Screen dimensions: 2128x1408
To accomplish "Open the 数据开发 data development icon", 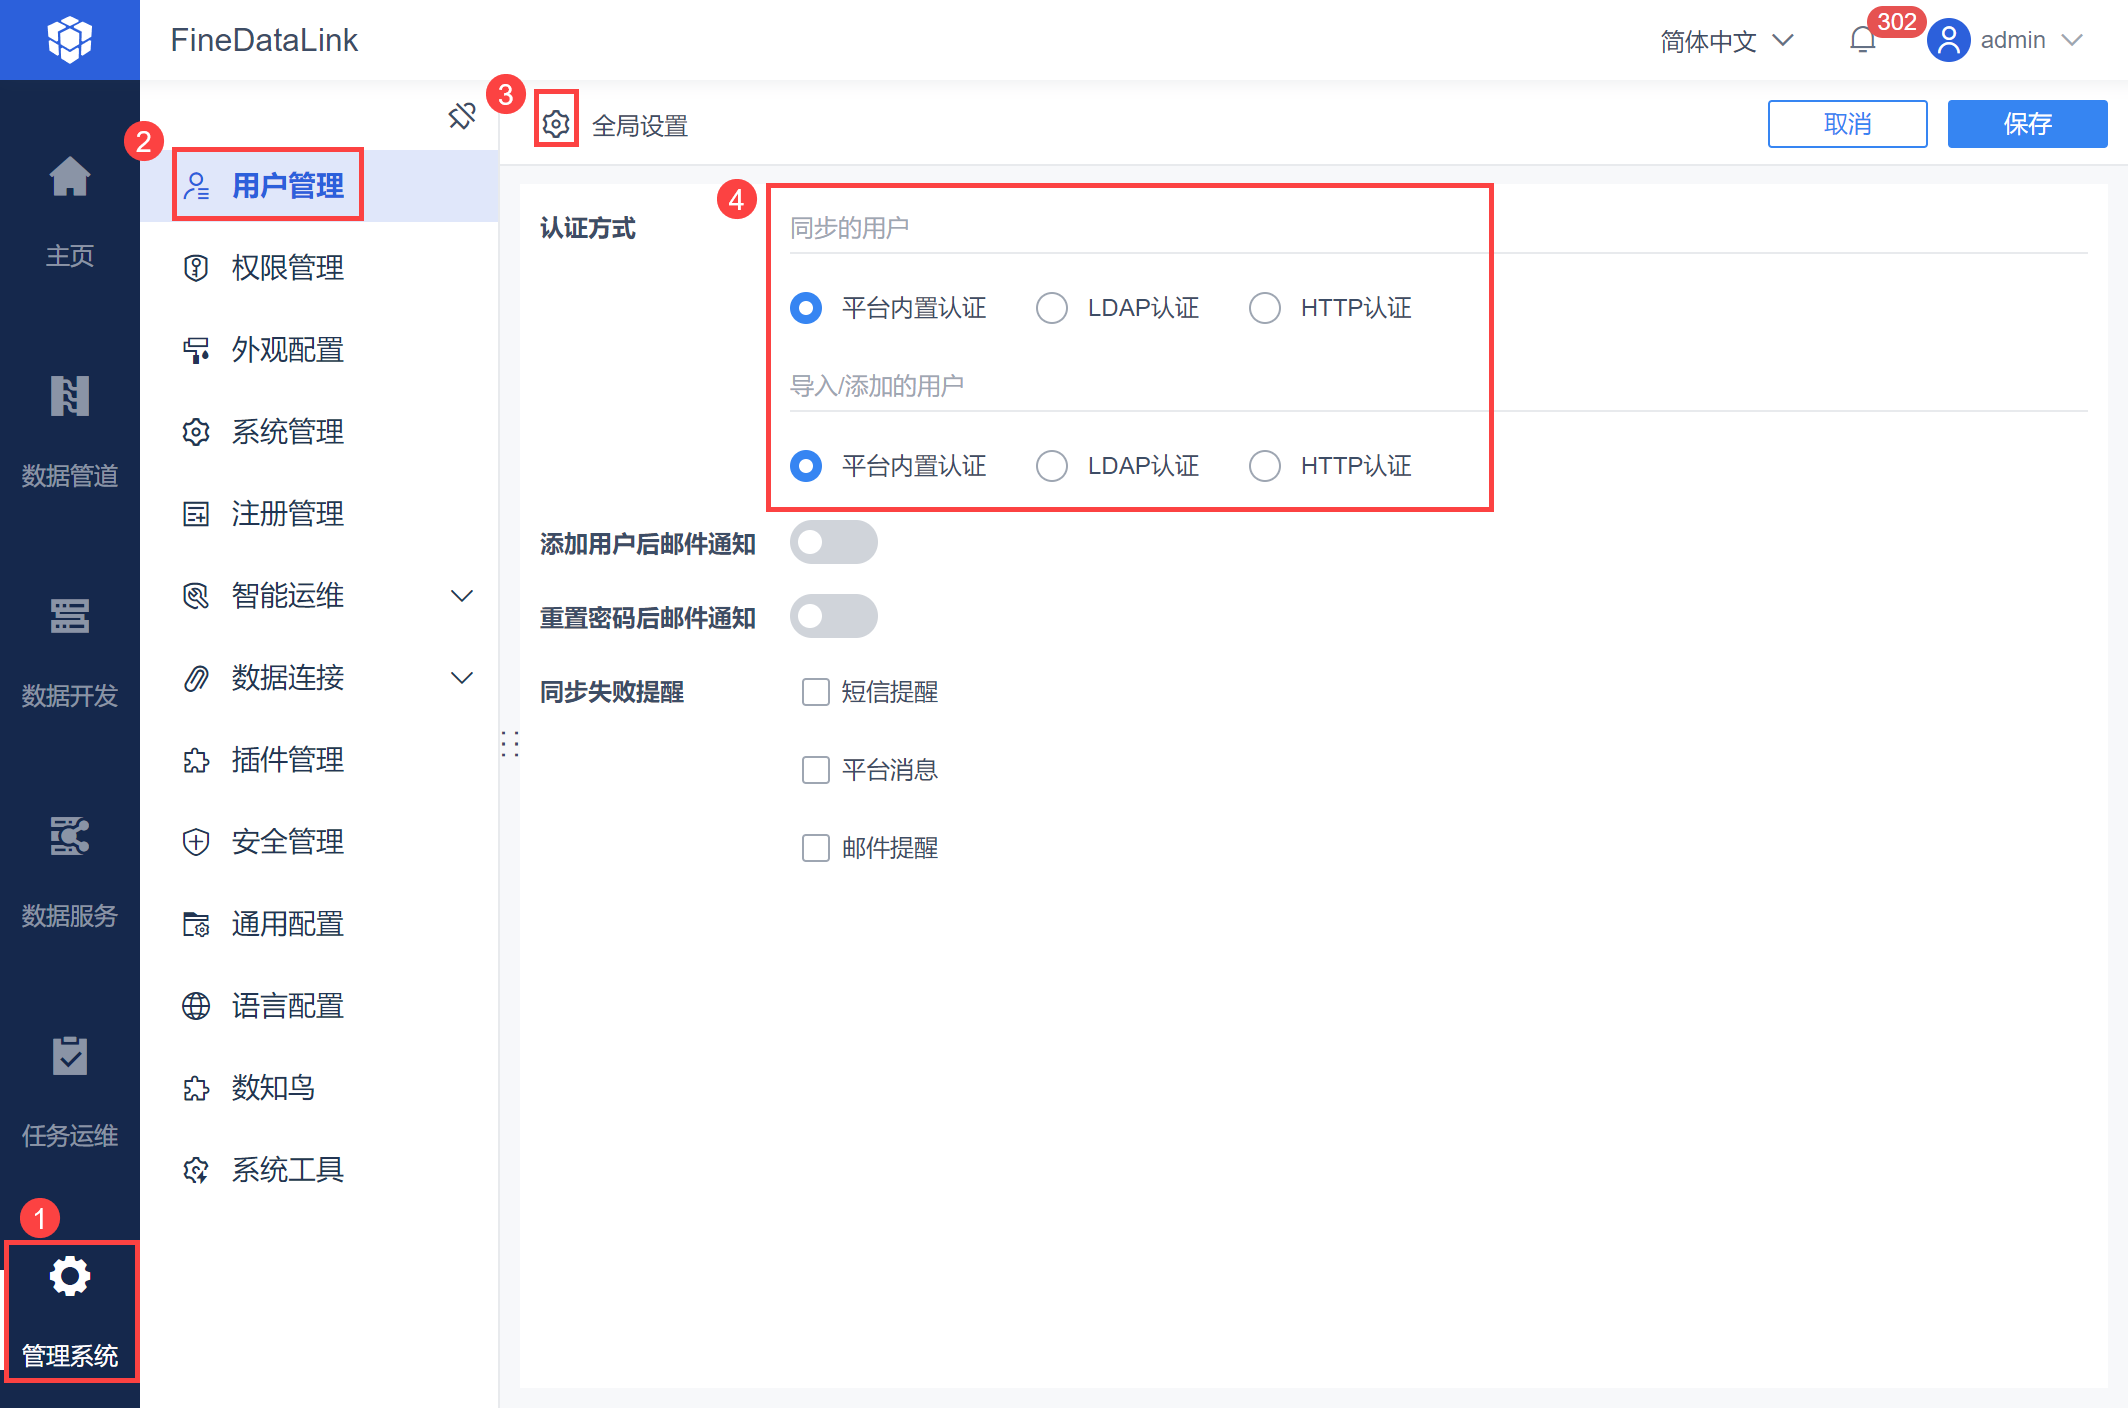I will pyautogui.click(x=69, y=617).
